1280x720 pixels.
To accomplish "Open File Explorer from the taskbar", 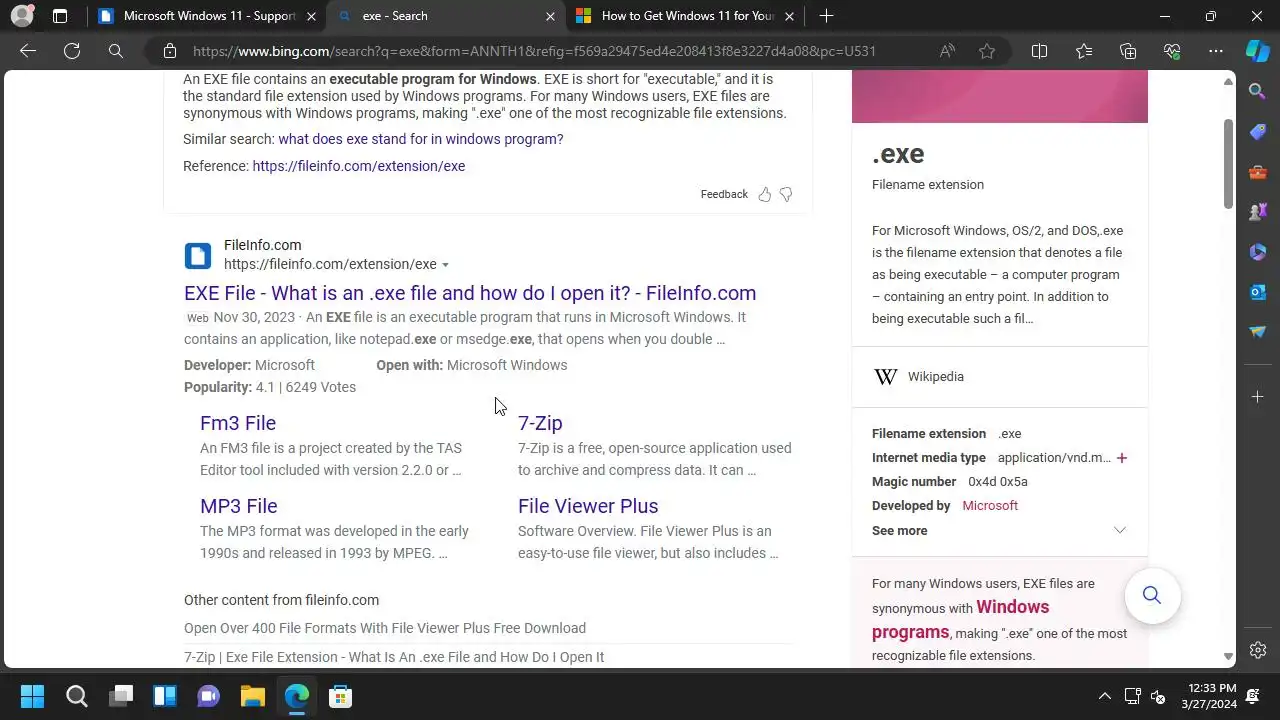I will point(252,696).
